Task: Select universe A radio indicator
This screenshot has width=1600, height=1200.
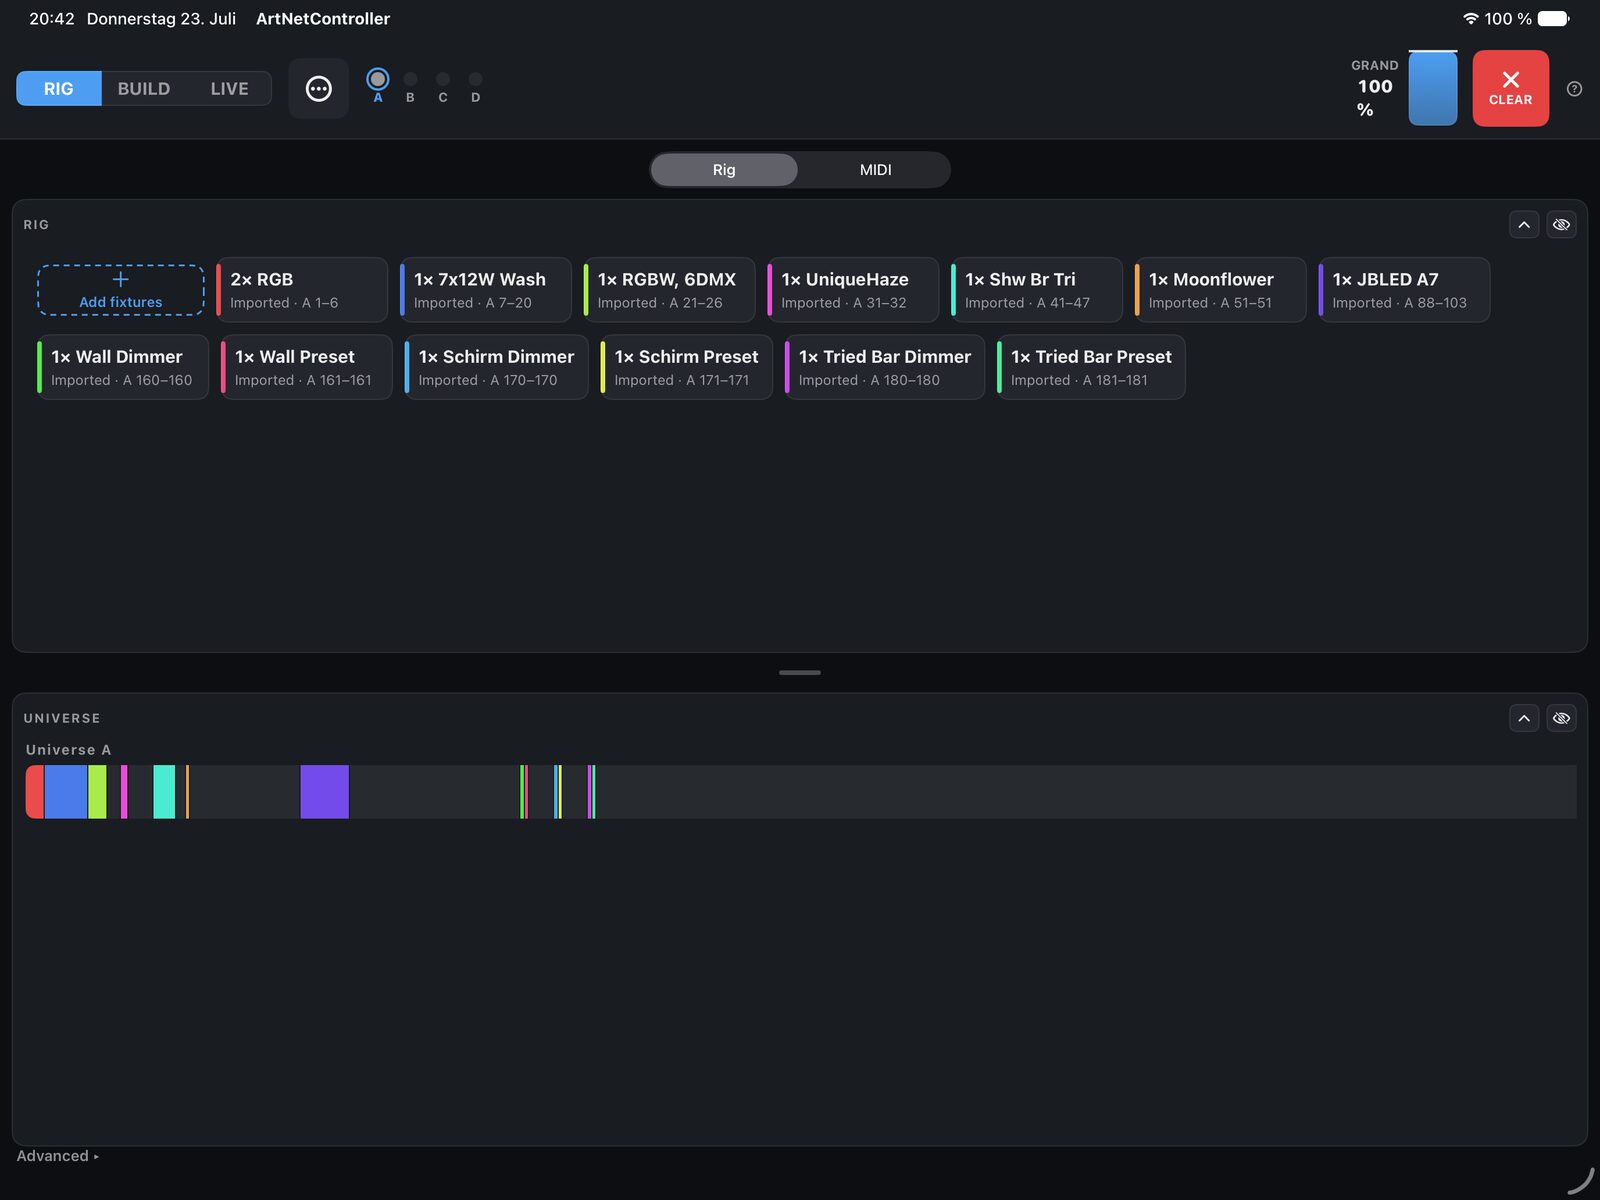Action: tap(378, 80)
